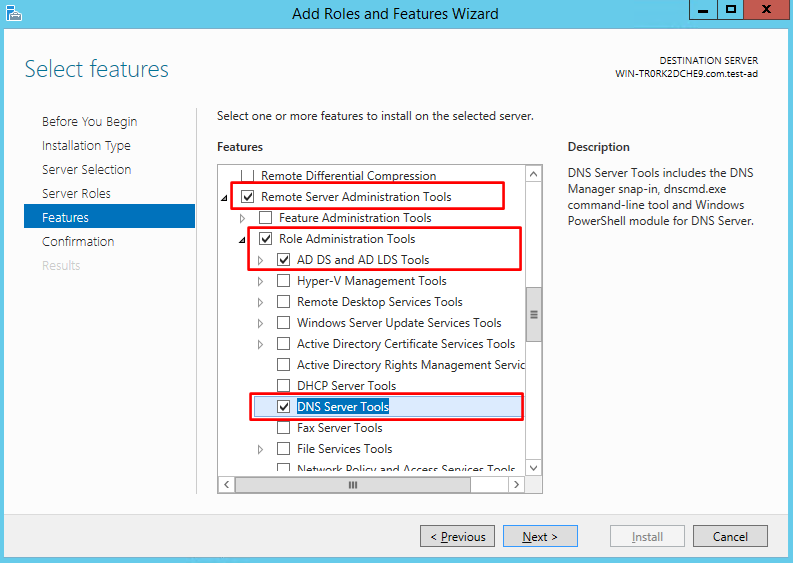Viewport: 793px width, 563px height.
Task: Tick the Fax Server Tools checkbox
Action: [x=284, y=428]
